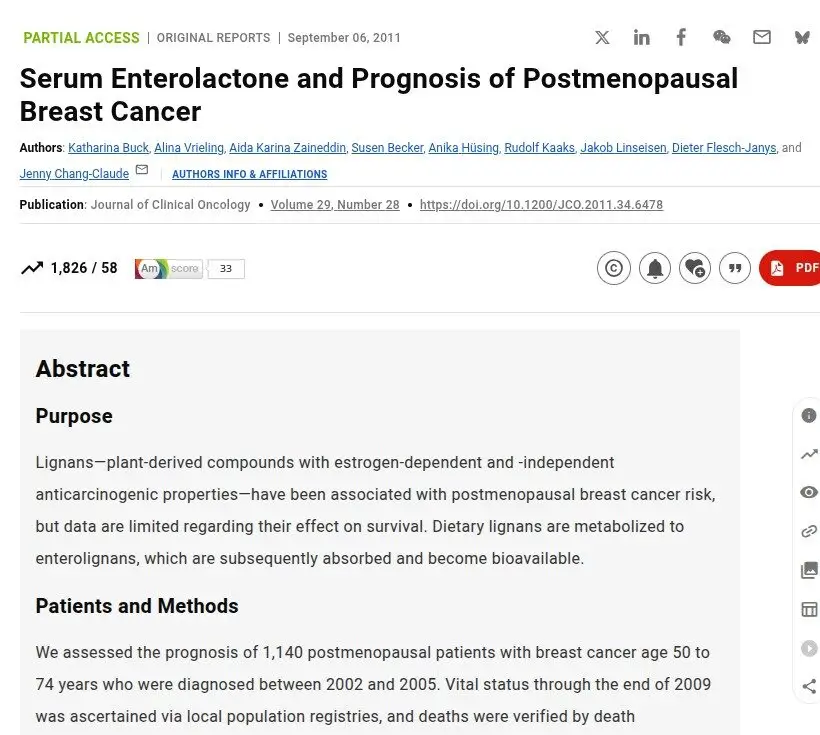This screenshot has height=735, width=820.
Task: Open cite article quotation icon
Action: click(735, 268)
